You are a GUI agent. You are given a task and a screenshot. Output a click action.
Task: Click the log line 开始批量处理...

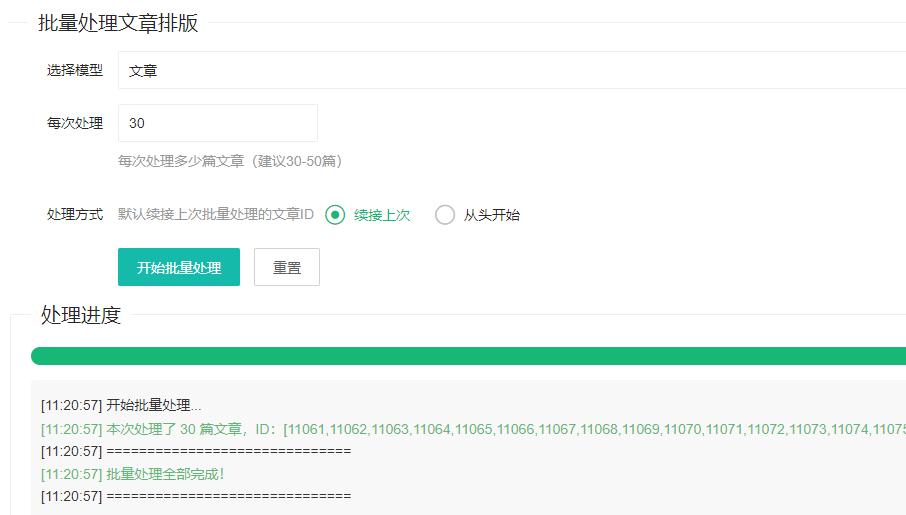(153, 406)
